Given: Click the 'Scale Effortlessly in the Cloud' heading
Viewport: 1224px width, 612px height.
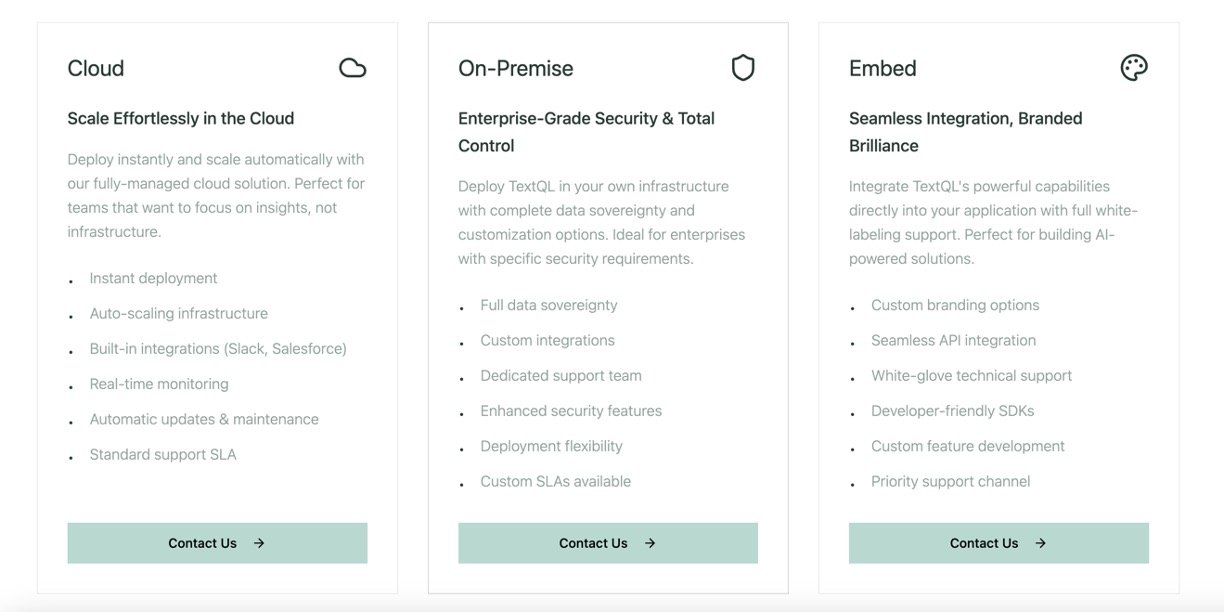Looking at the screenshot, I should click(x=181, y=118).
